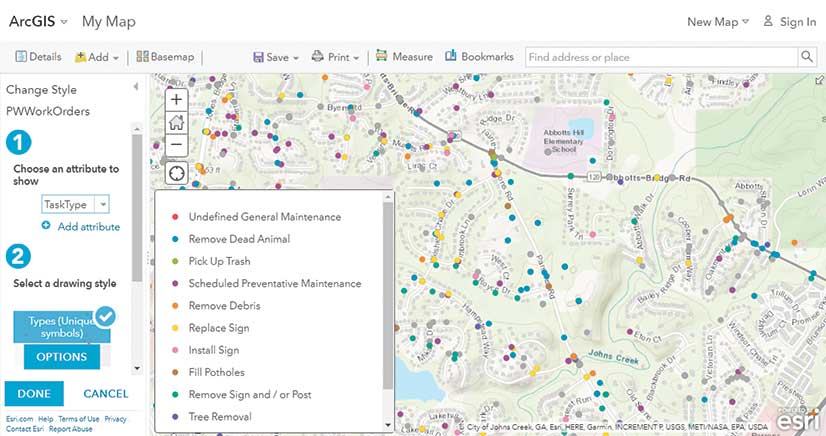This screenshot has height=436, width=826.
Task: Select the Types (Unique symbols) drawing style
Action: (x=62, y=327)
